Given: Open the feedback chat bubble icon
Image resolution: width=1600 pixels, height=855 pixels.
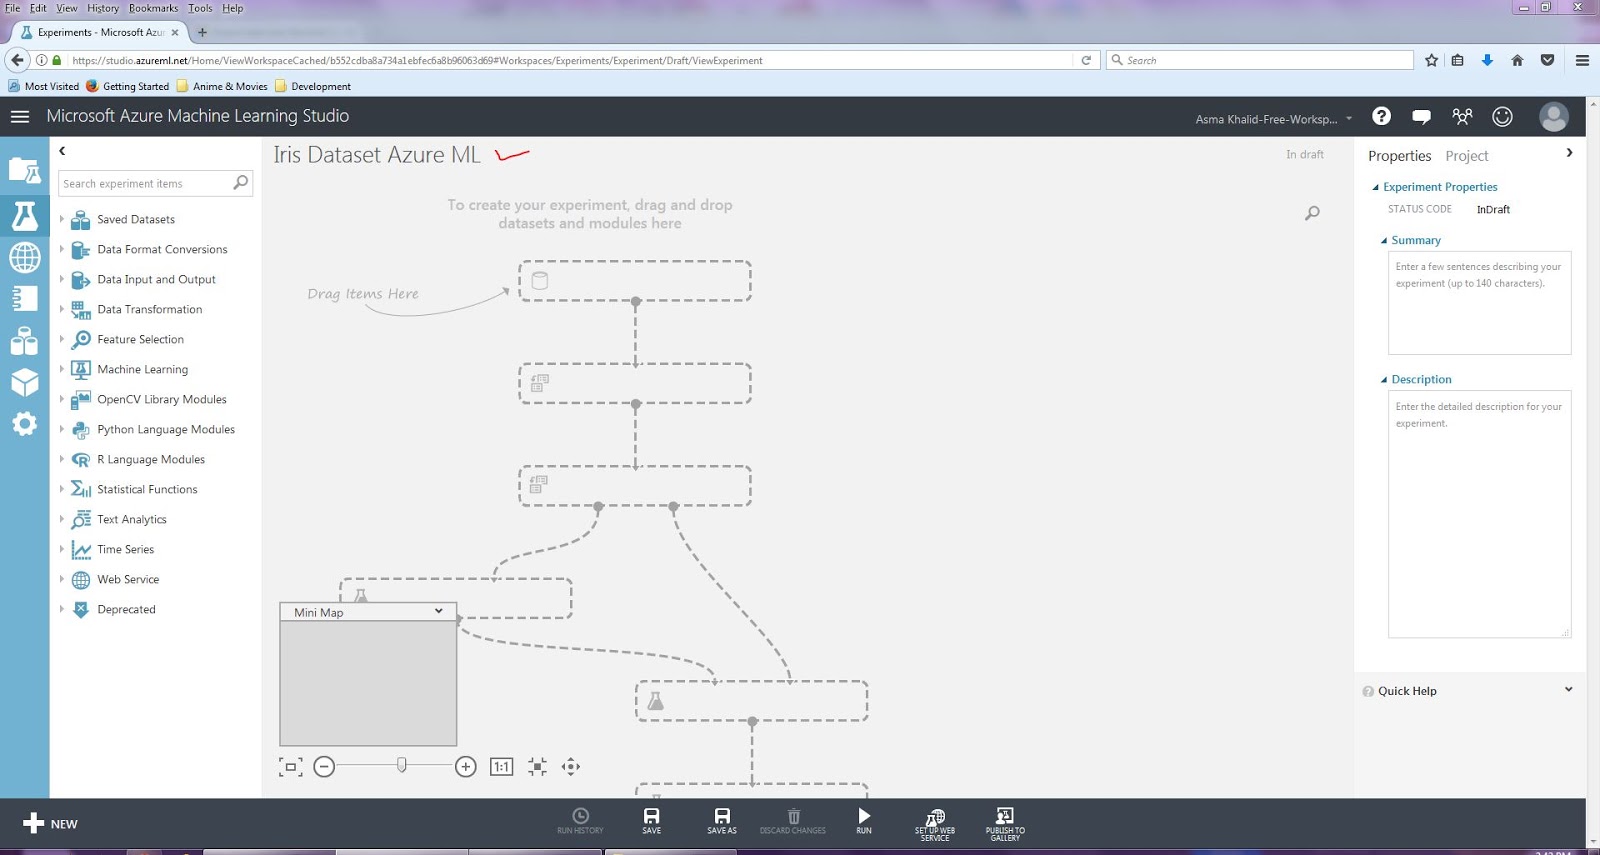Looking at the screenshot, I should pos(1421,117).
